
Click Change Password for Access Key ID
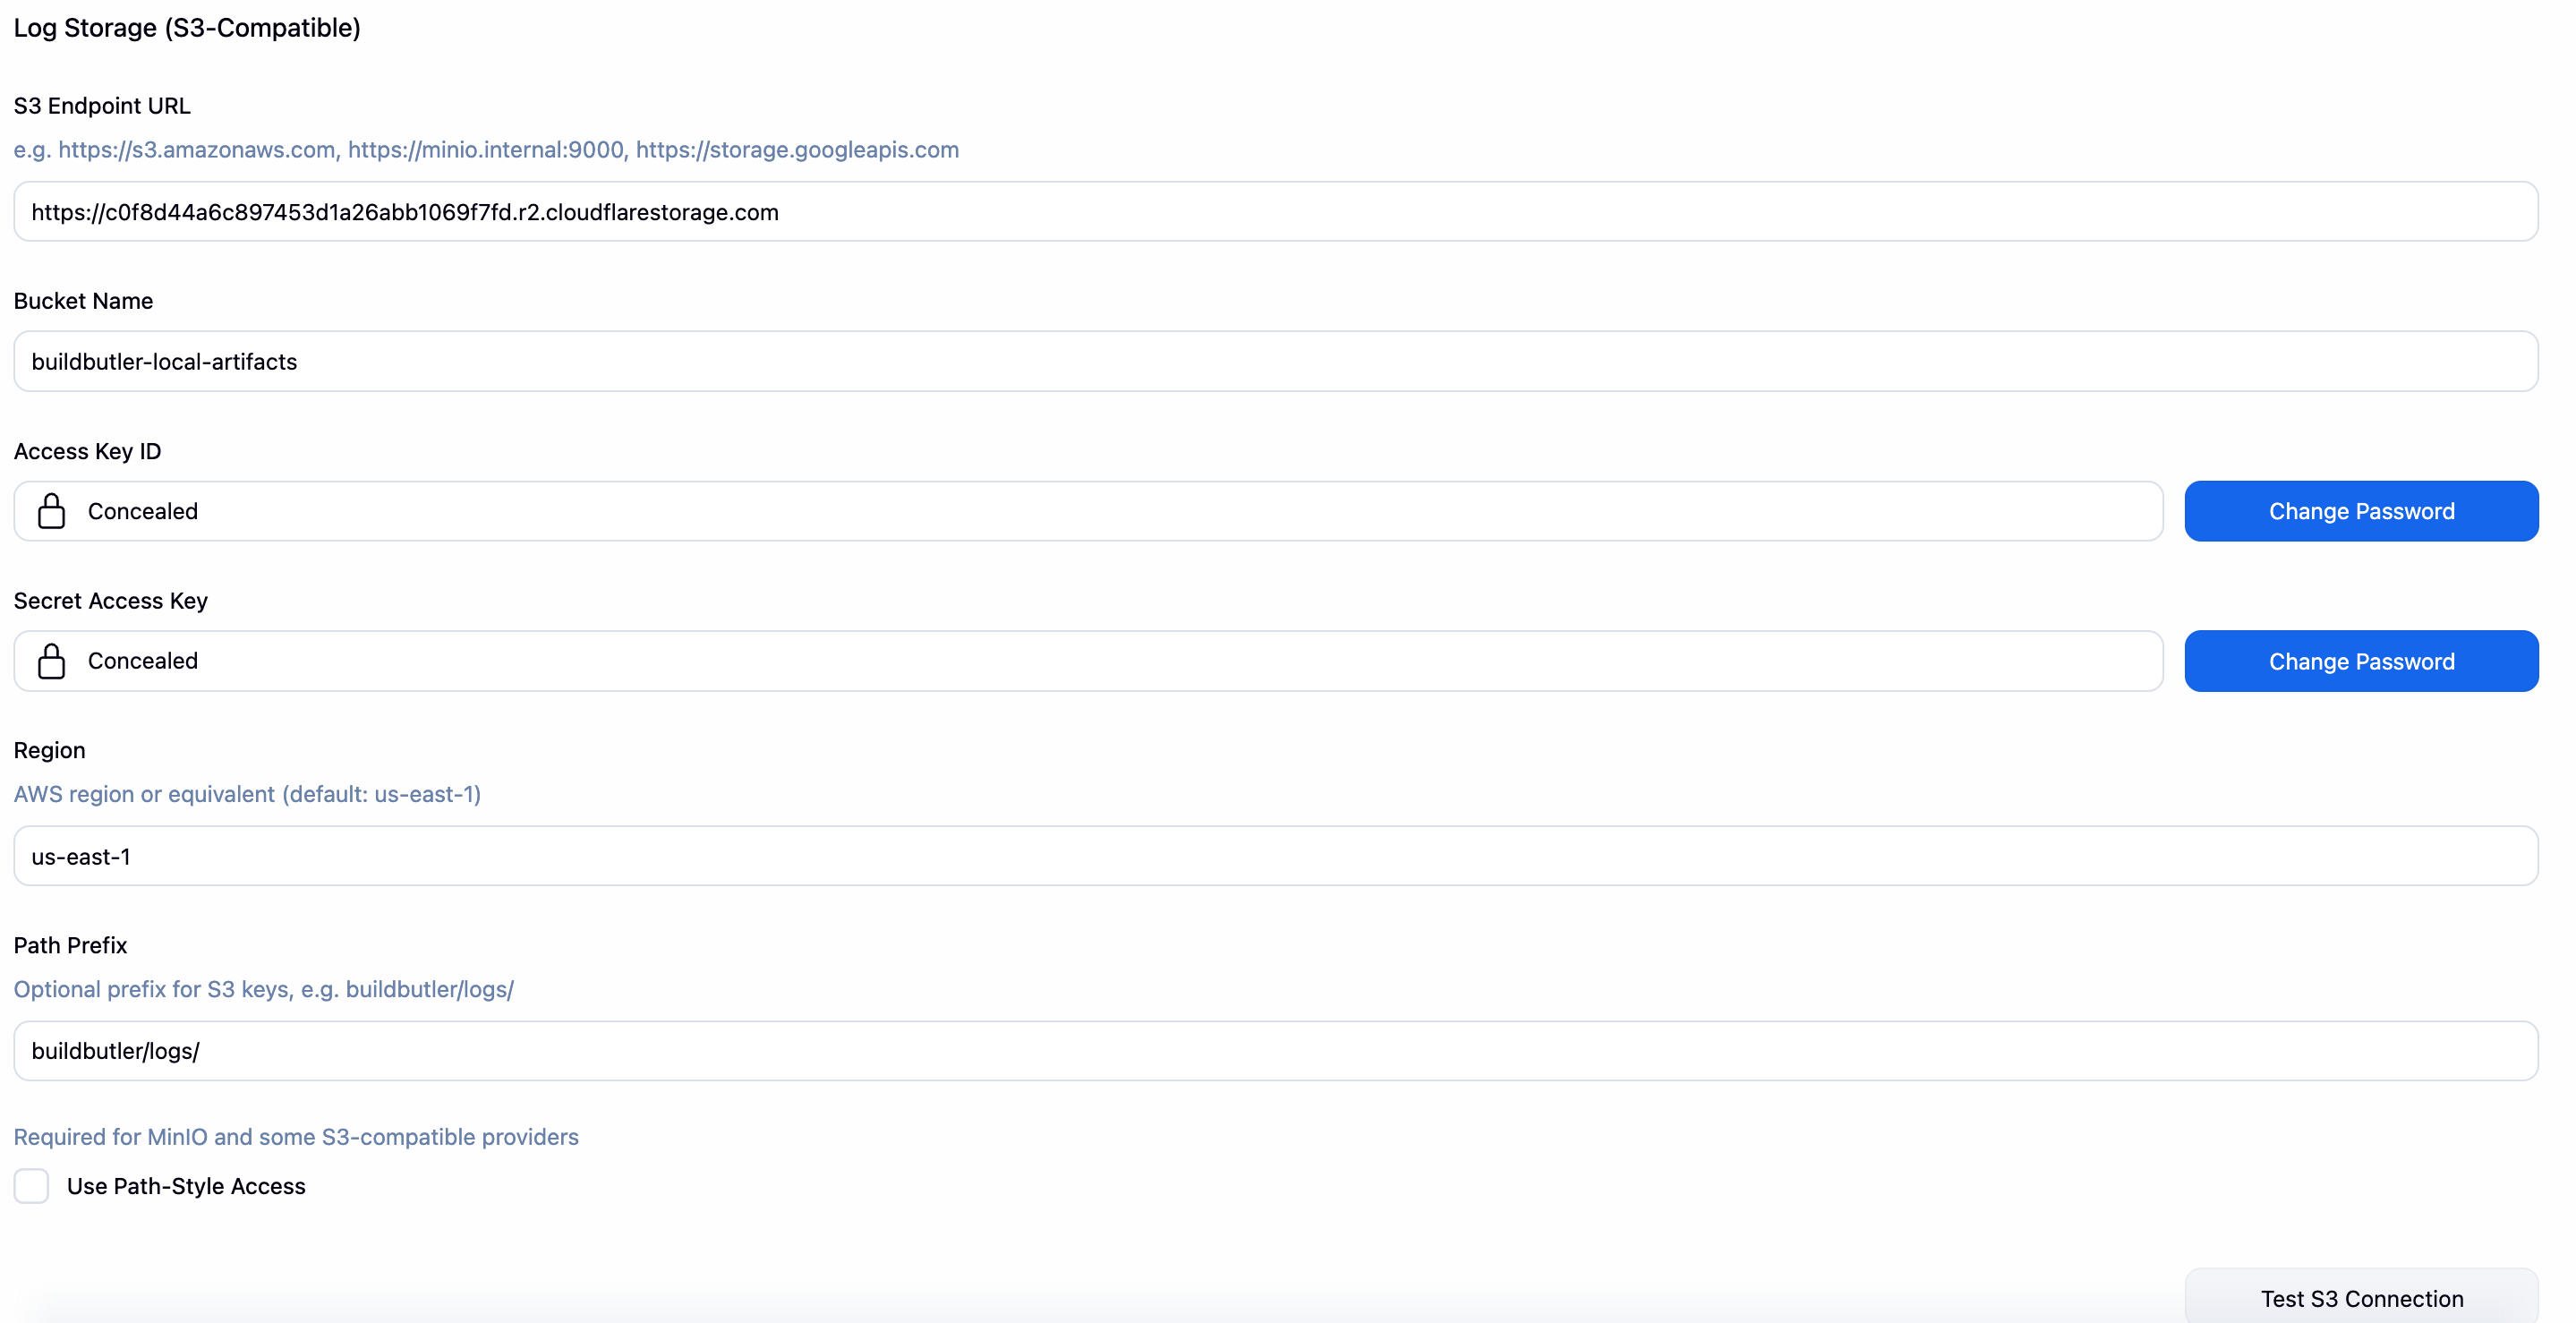(2361, 511)
